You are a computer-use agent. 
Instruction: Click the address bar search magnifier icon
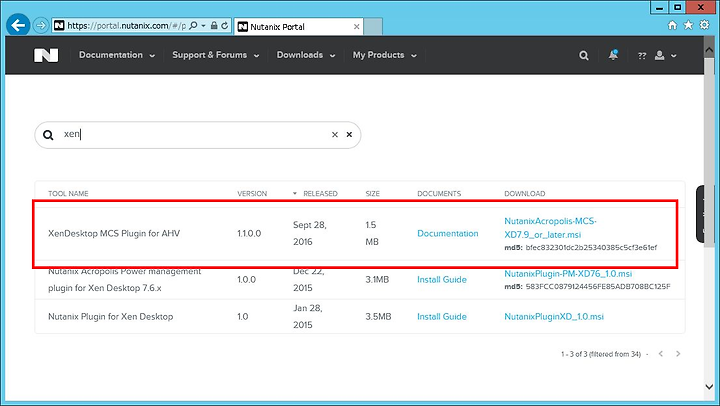[193, 26]
